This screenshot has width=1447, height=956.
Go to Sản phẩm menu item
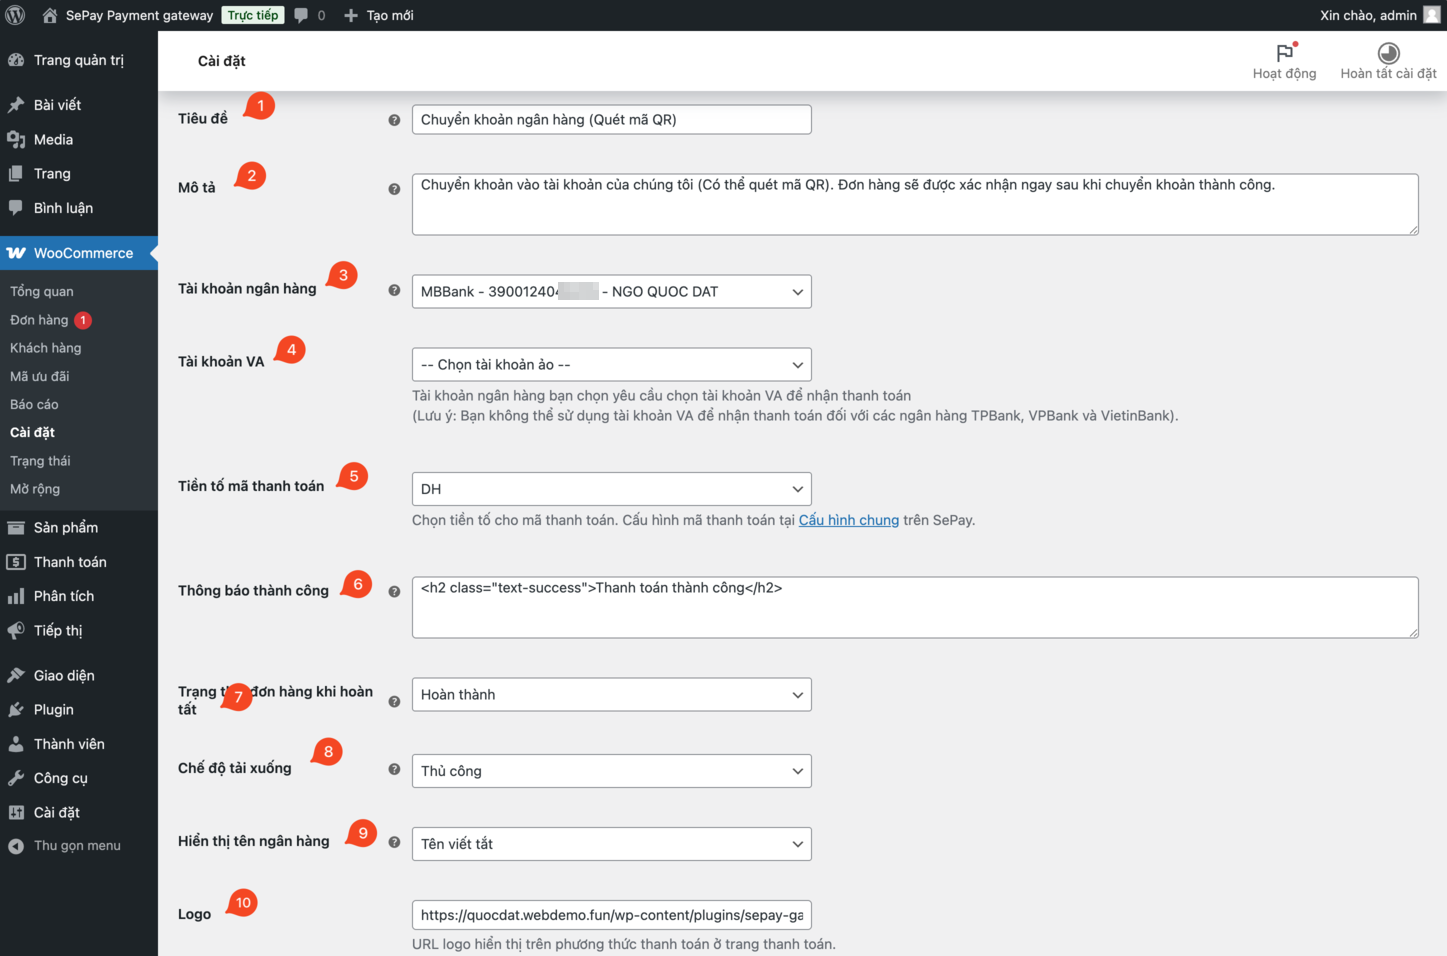point(65,528)
